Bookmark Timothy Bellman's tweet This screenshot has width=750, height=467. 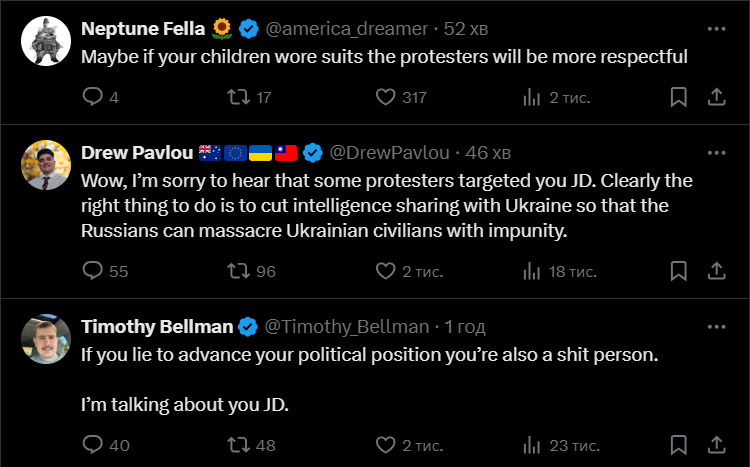[x=678, y=445]
